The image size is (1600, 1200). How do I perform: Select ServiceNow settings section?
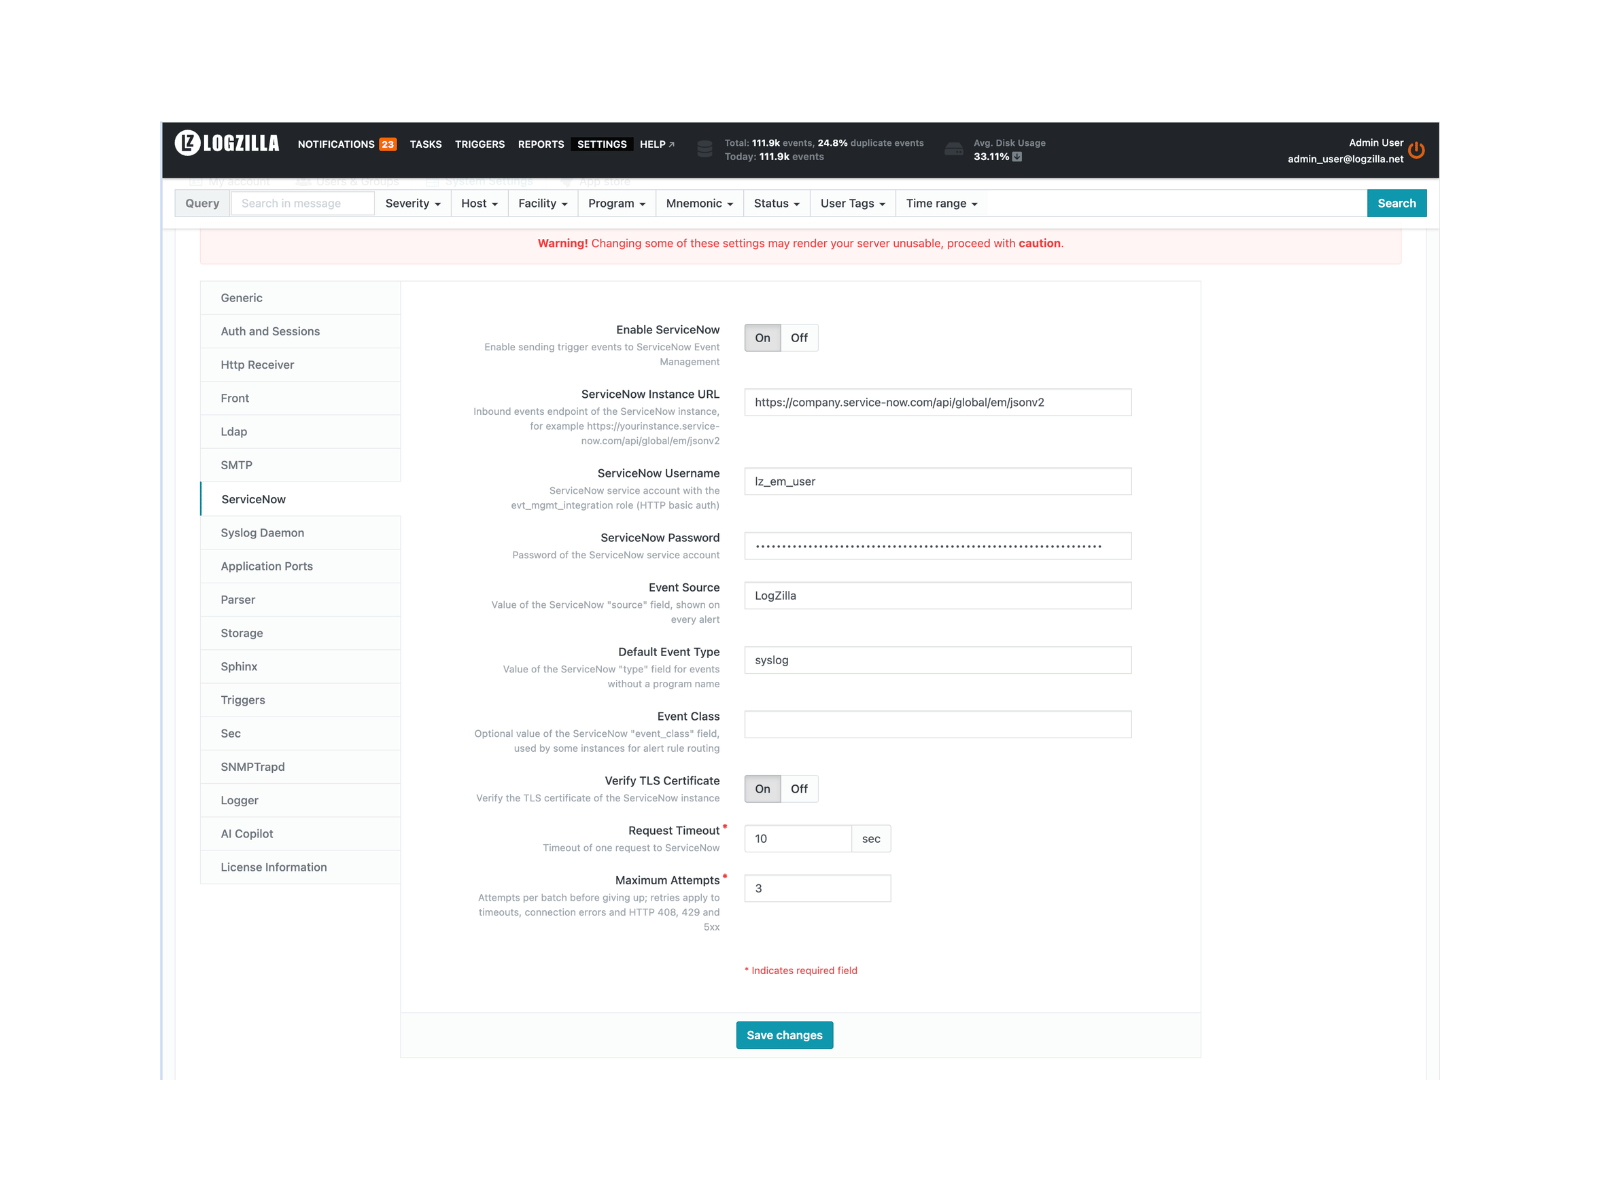pyautogui.click(x=301, y=499)
